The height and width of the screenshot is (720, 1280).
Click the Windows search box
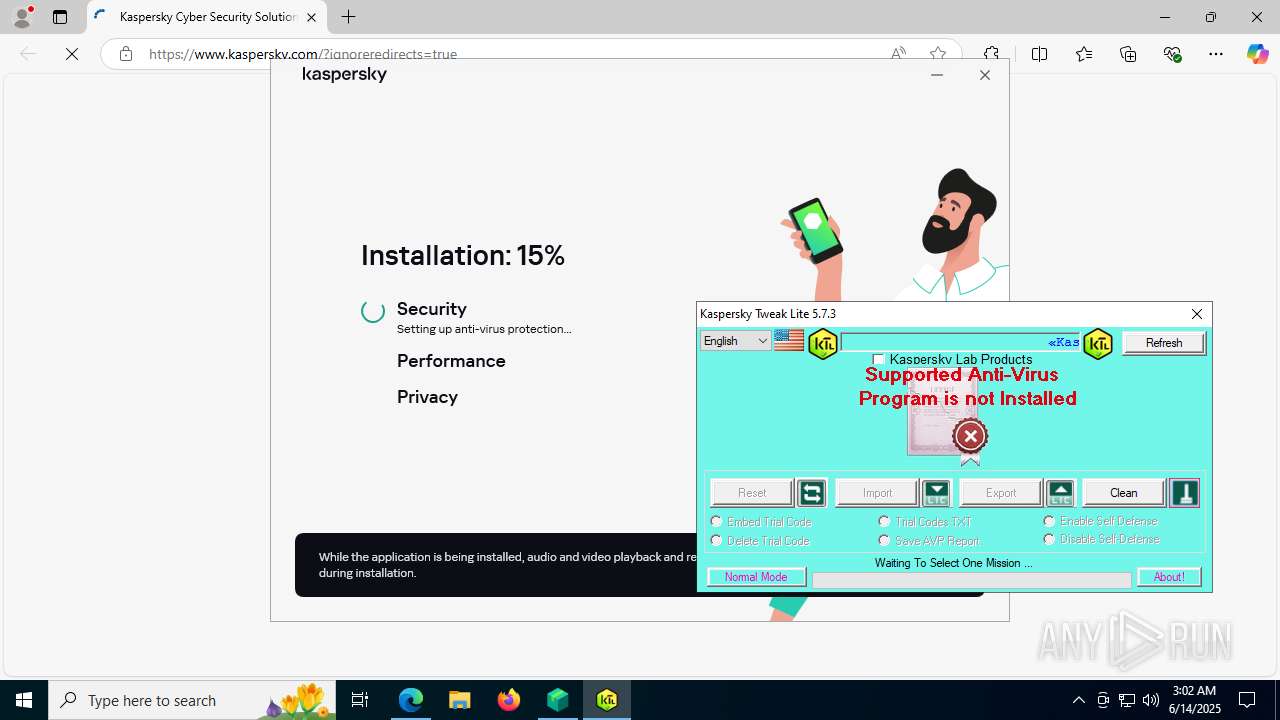pyautogui.click(x=190, y=700)
